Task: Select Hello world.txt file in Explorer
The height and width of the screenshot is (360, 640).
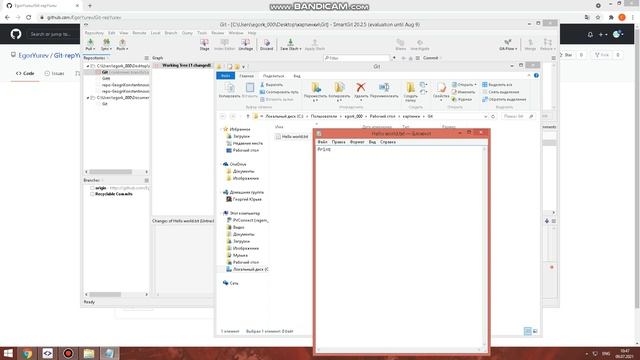Action: click(292, 136)
